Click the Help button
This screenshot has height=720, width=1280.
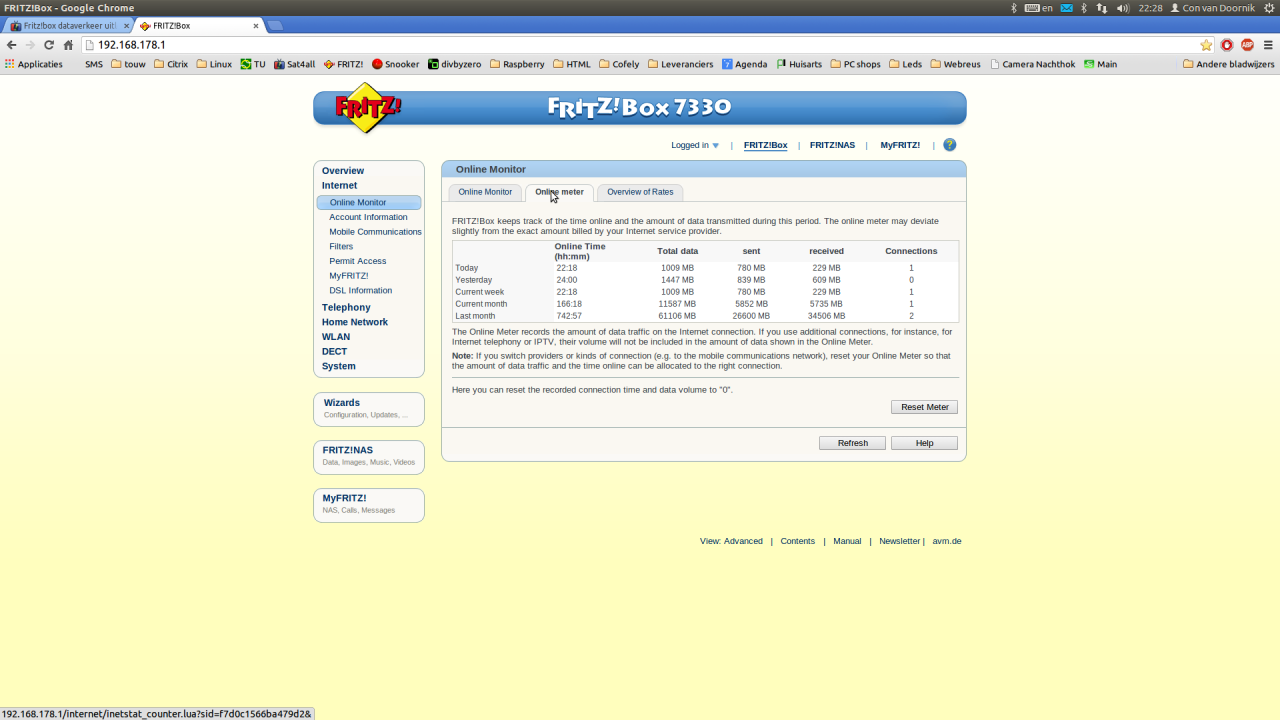pos(925,443)
